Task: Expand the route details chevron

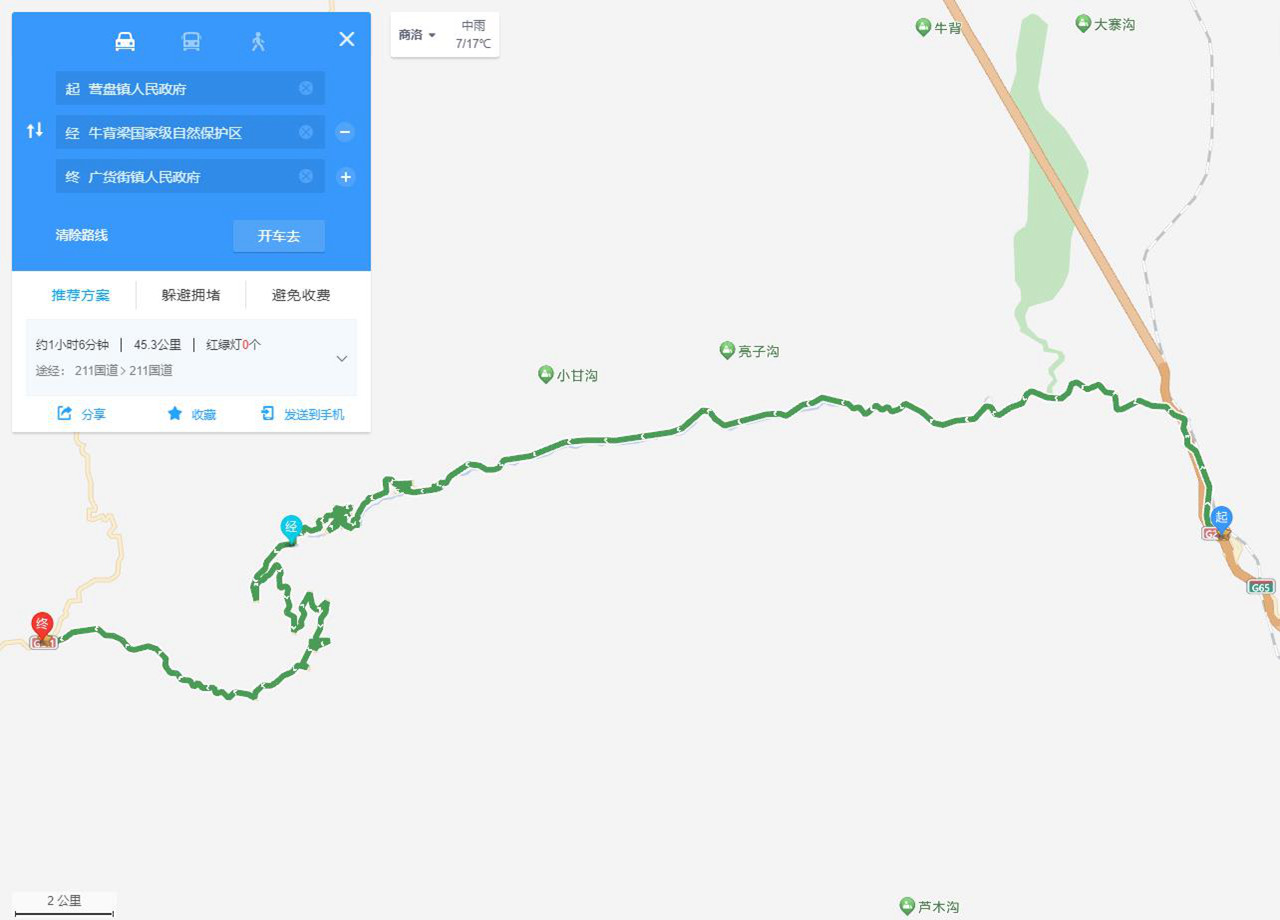Action: click(342, 358)
